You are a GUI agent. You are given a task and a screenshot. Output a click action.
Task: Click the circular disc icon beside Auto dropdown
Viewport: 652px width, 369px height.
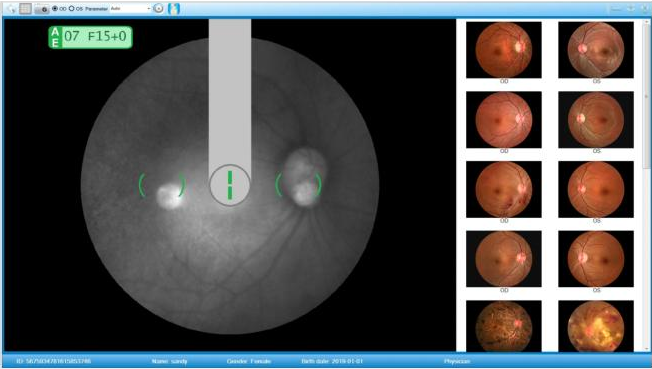[158, 8]
